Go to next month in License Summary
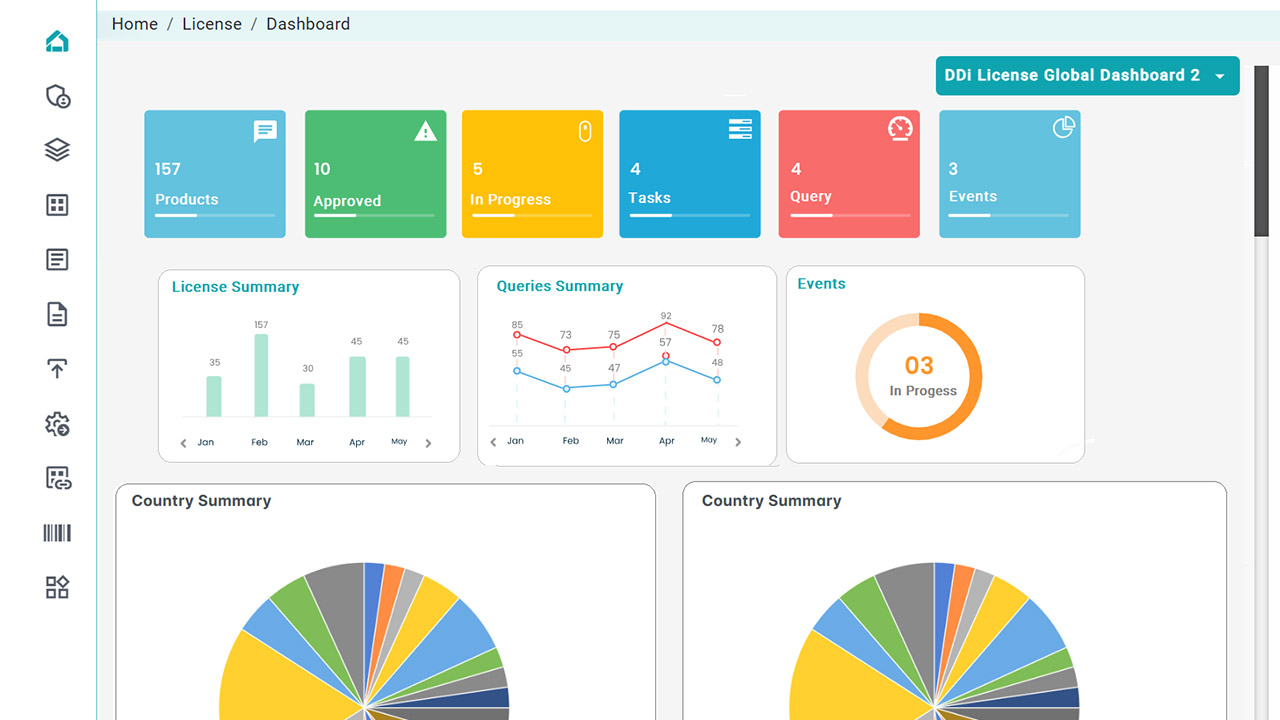This screenshot has height=720, width=1280. [428, 443]
